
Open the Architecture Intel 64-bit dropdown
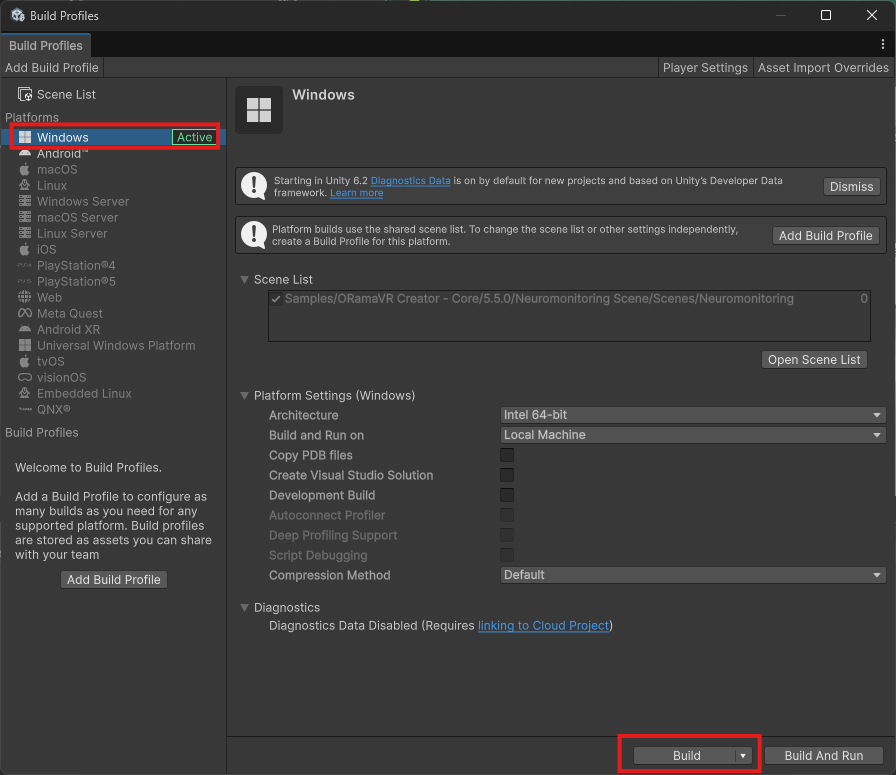[693, 415]
